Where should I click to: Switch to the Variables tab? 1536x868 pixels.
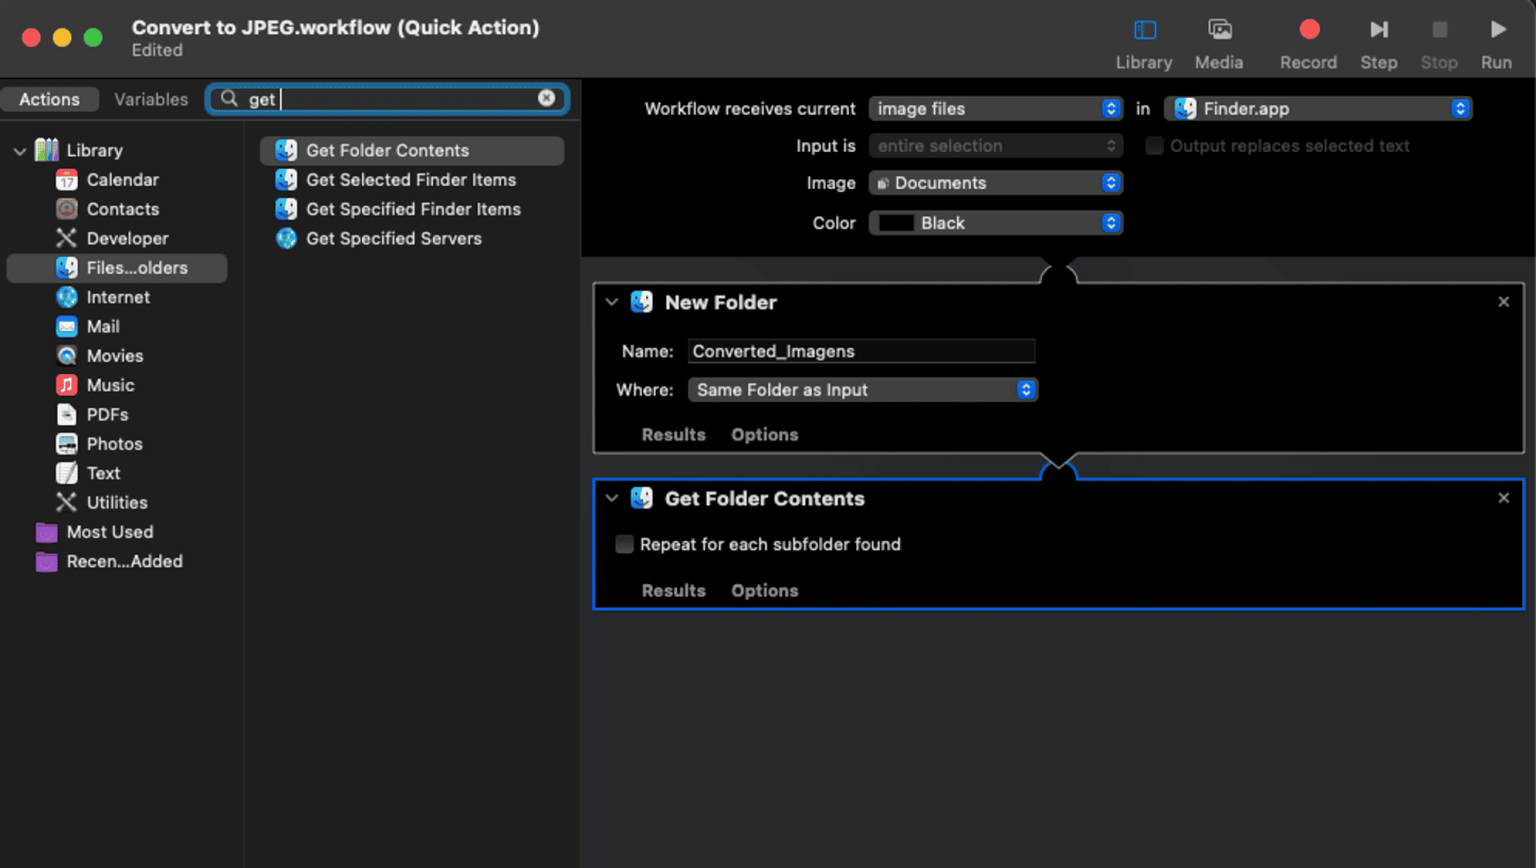point(152,99)
